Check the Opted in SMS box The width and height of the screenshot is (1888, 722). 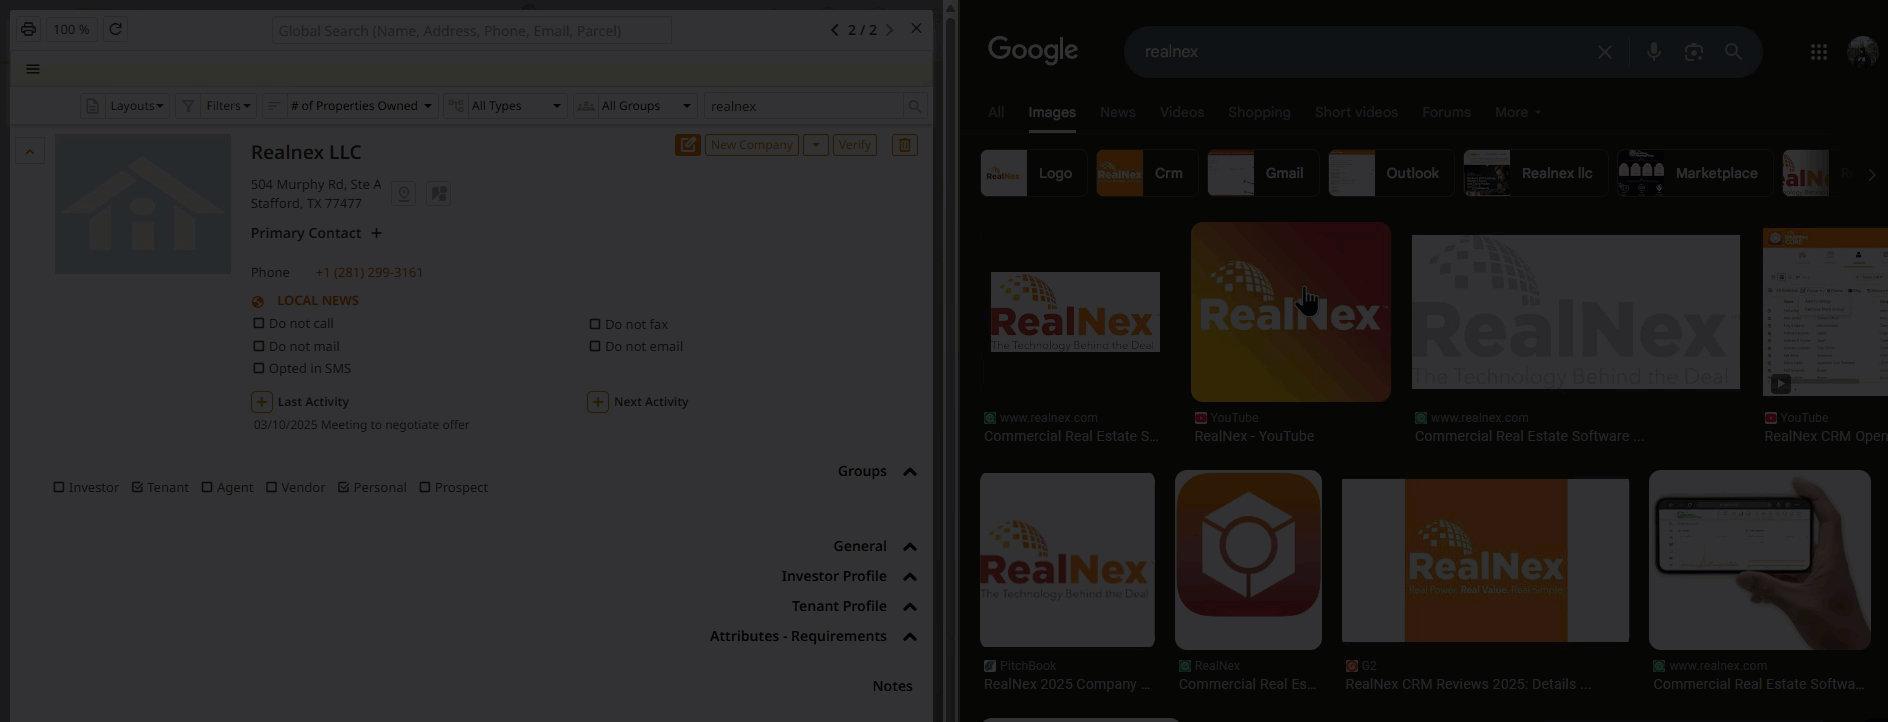click(259, 368)
